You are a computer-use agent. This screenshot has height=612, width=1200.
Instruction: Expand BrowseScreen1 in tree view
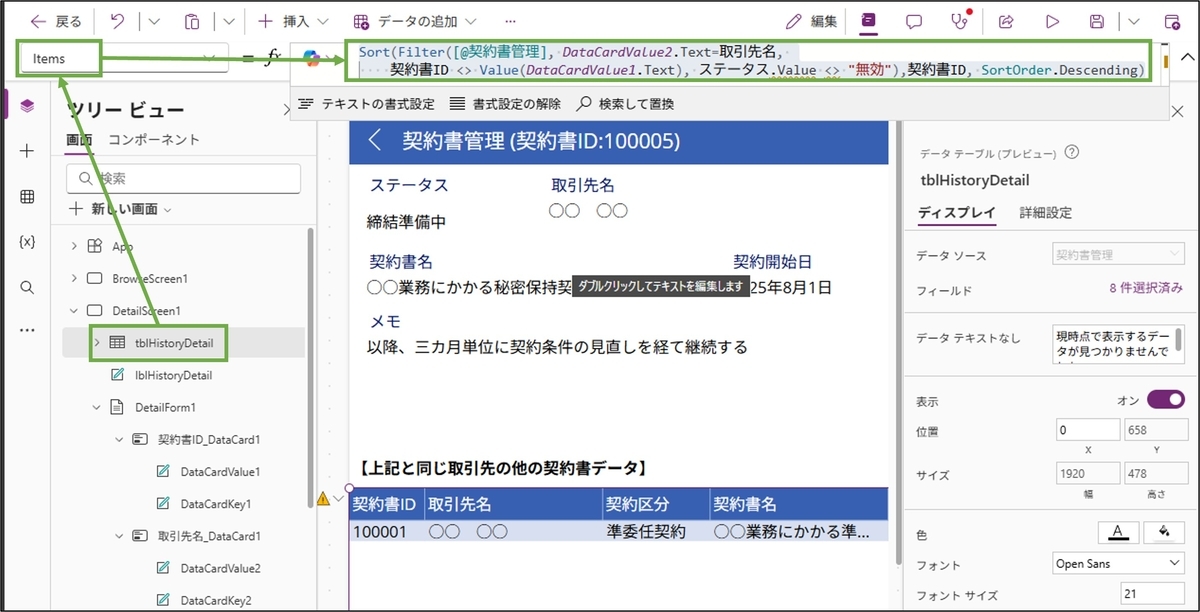point(74,278)
